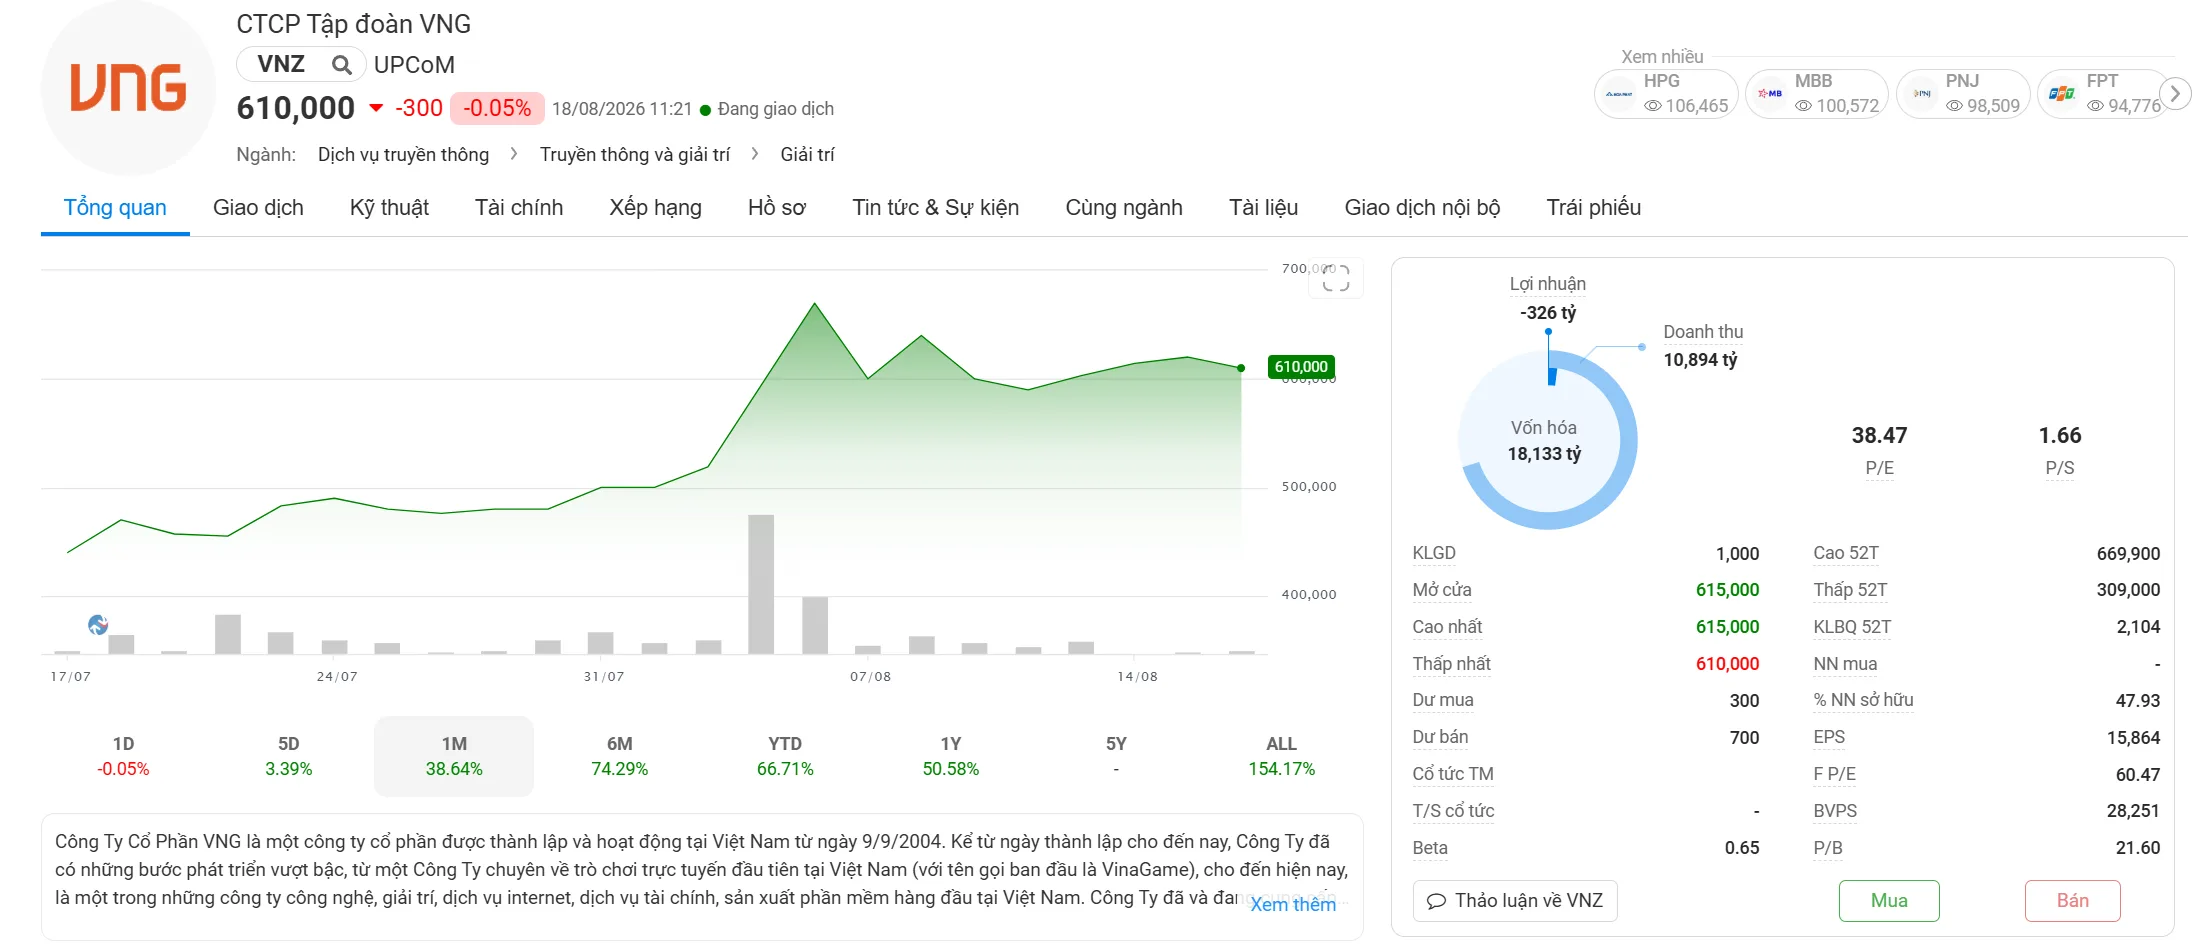
Task: Open the Truyền thông và giải trí link
Action: click(635, 155)
